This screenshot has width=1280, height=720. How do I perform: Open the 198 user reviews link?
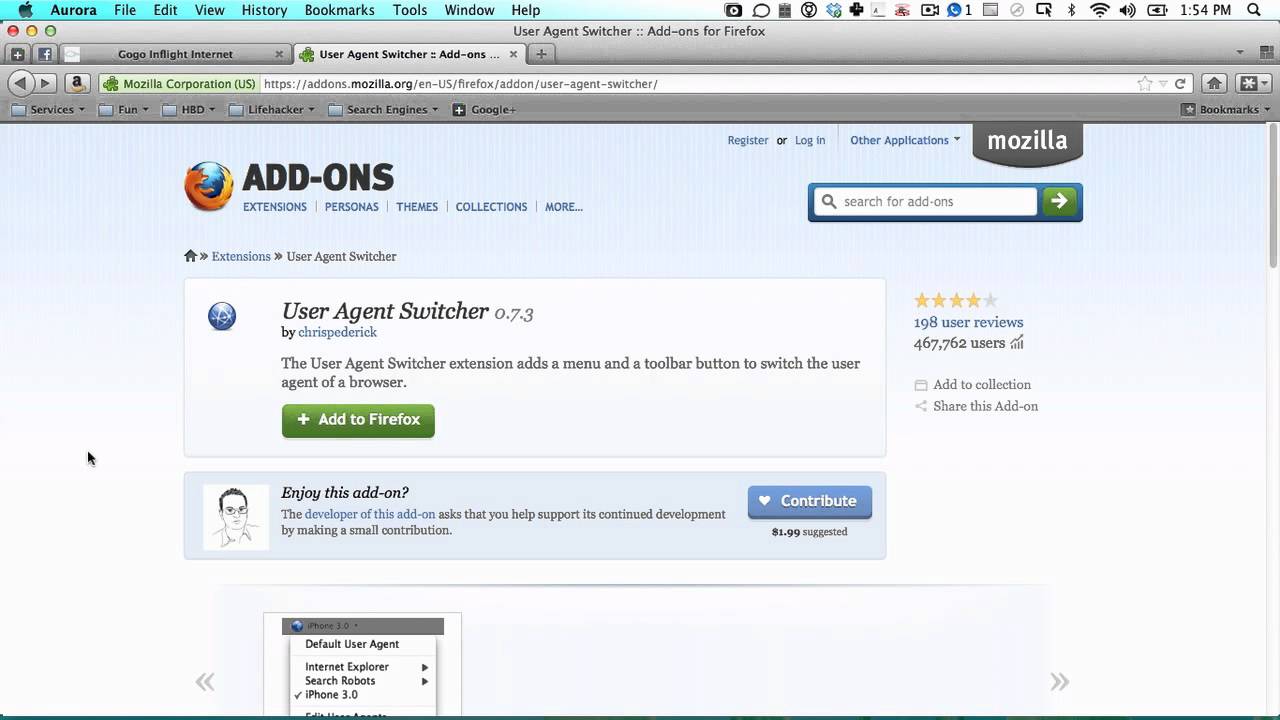(x=968, y=322)
